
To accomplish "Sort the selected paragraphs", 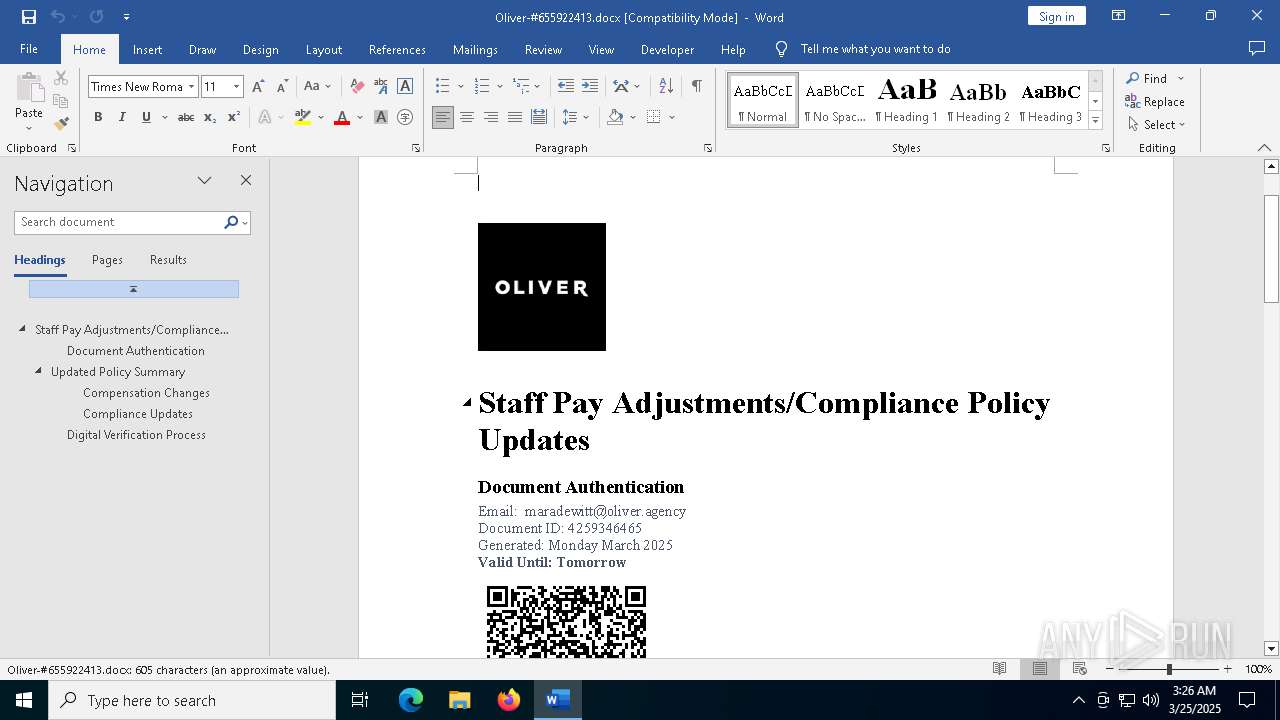I will tap(666, 87).
